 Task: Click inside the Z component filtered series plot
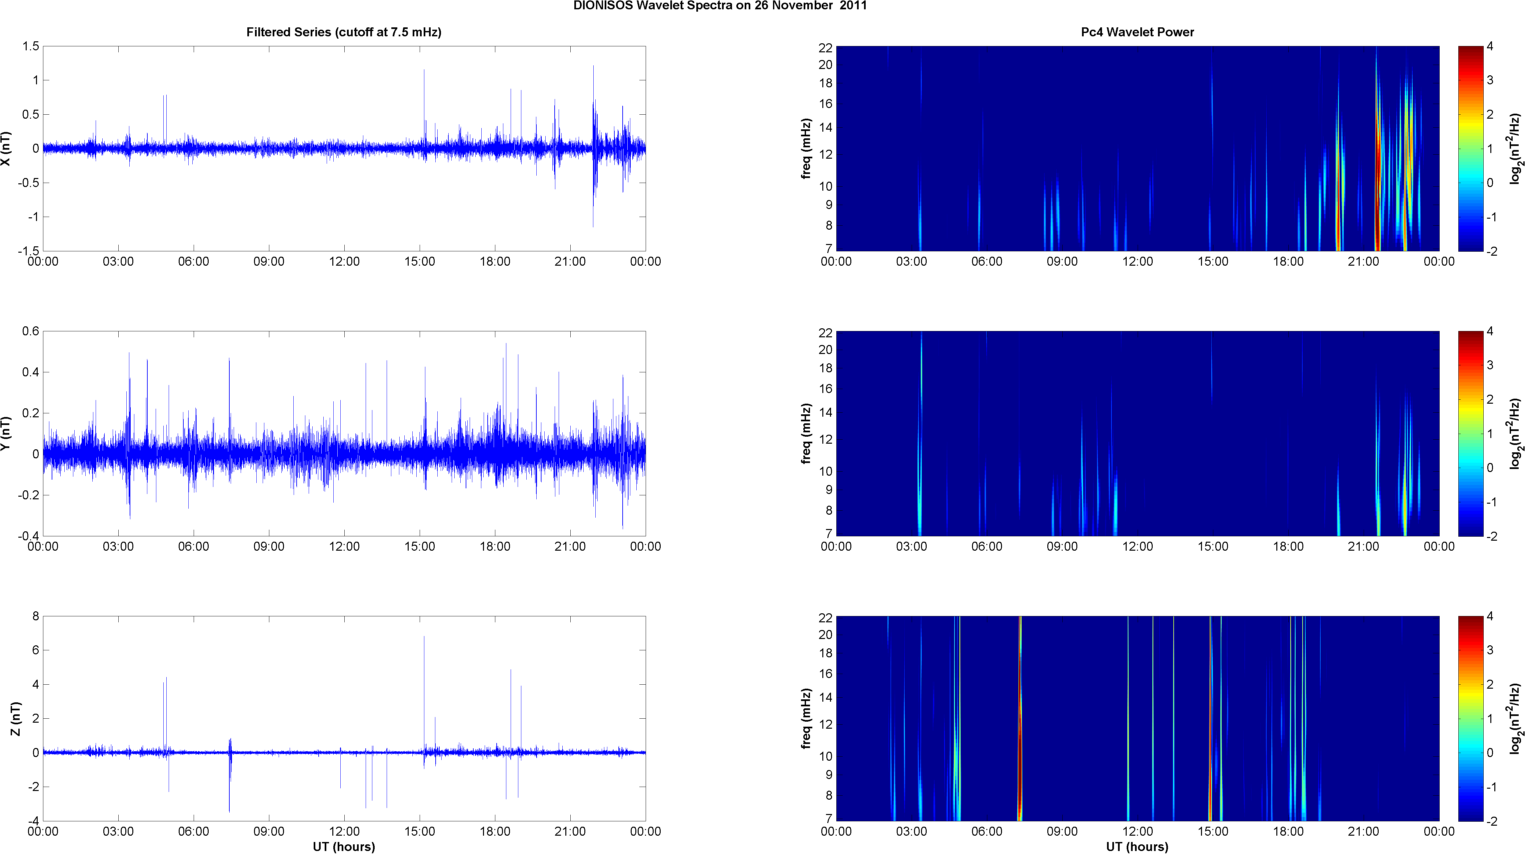344,718
